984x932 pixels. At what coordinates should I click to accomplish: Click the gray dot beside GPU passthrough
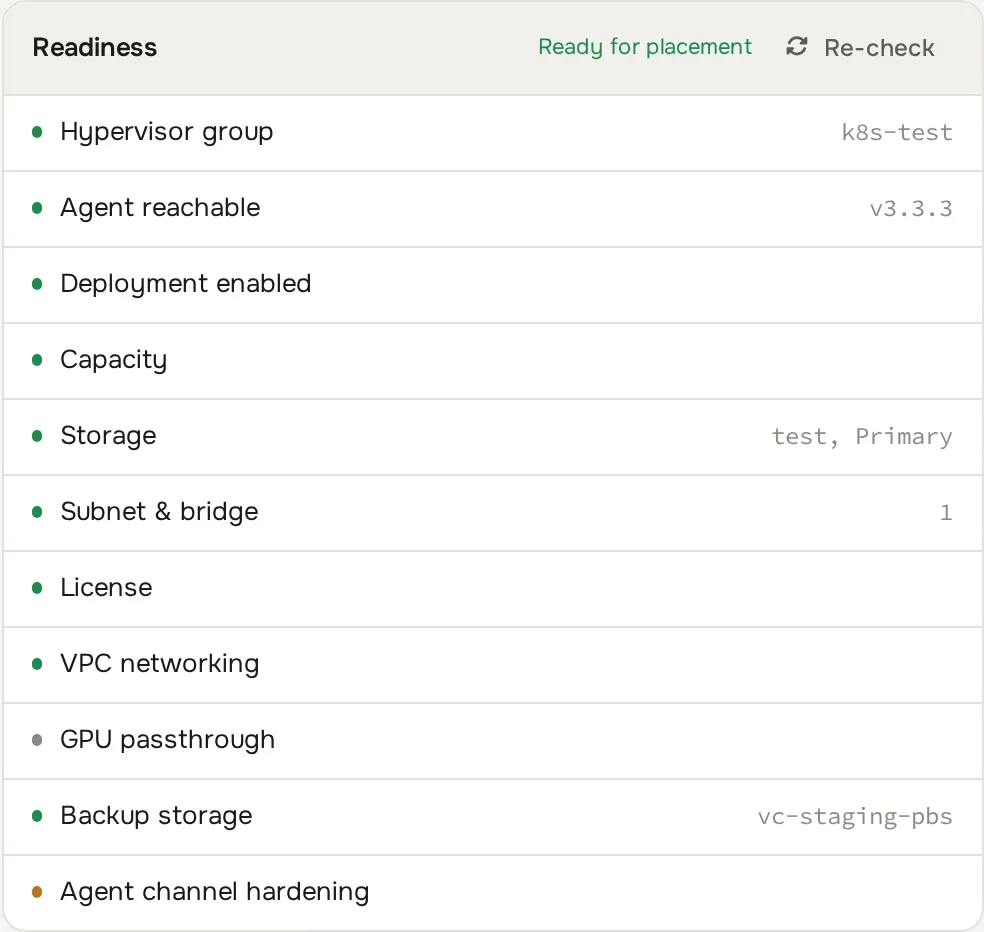coord(37,741)
